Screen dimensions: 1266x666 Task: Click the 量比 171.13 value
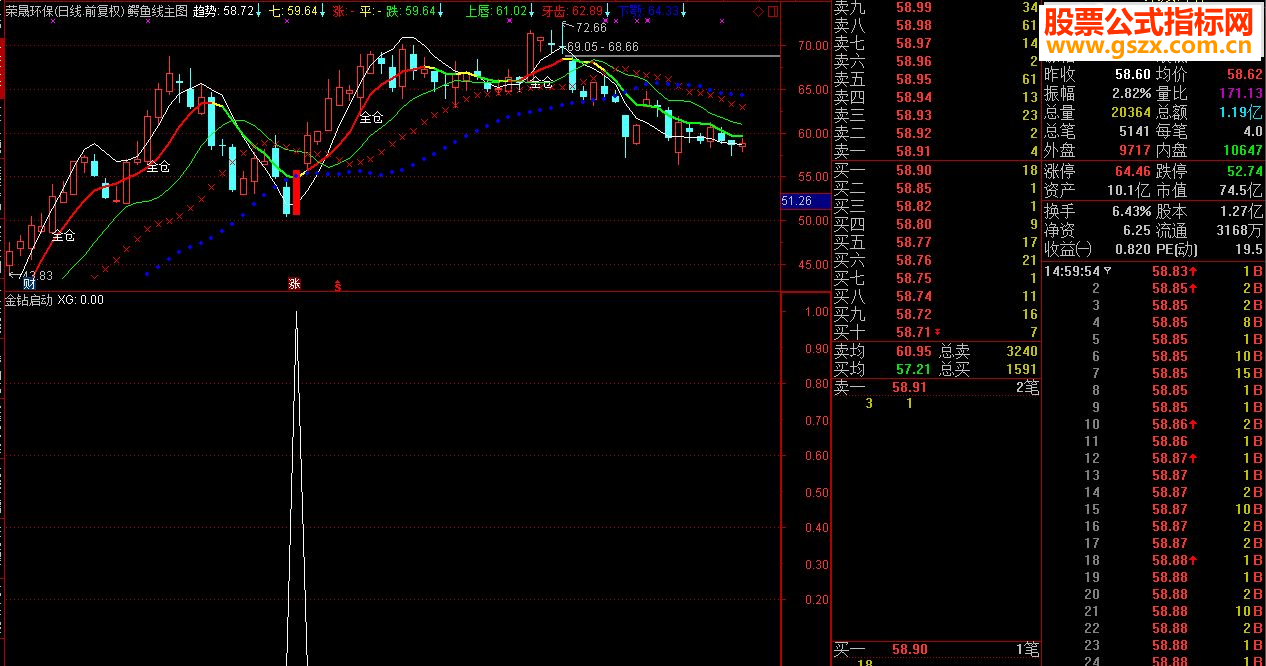(1240, 93)
